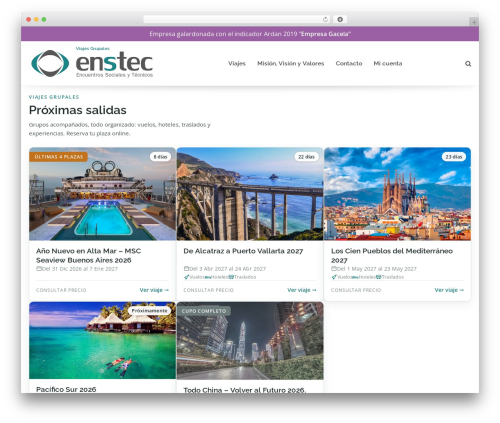Click the 8 días duration badge

point(160,157)
